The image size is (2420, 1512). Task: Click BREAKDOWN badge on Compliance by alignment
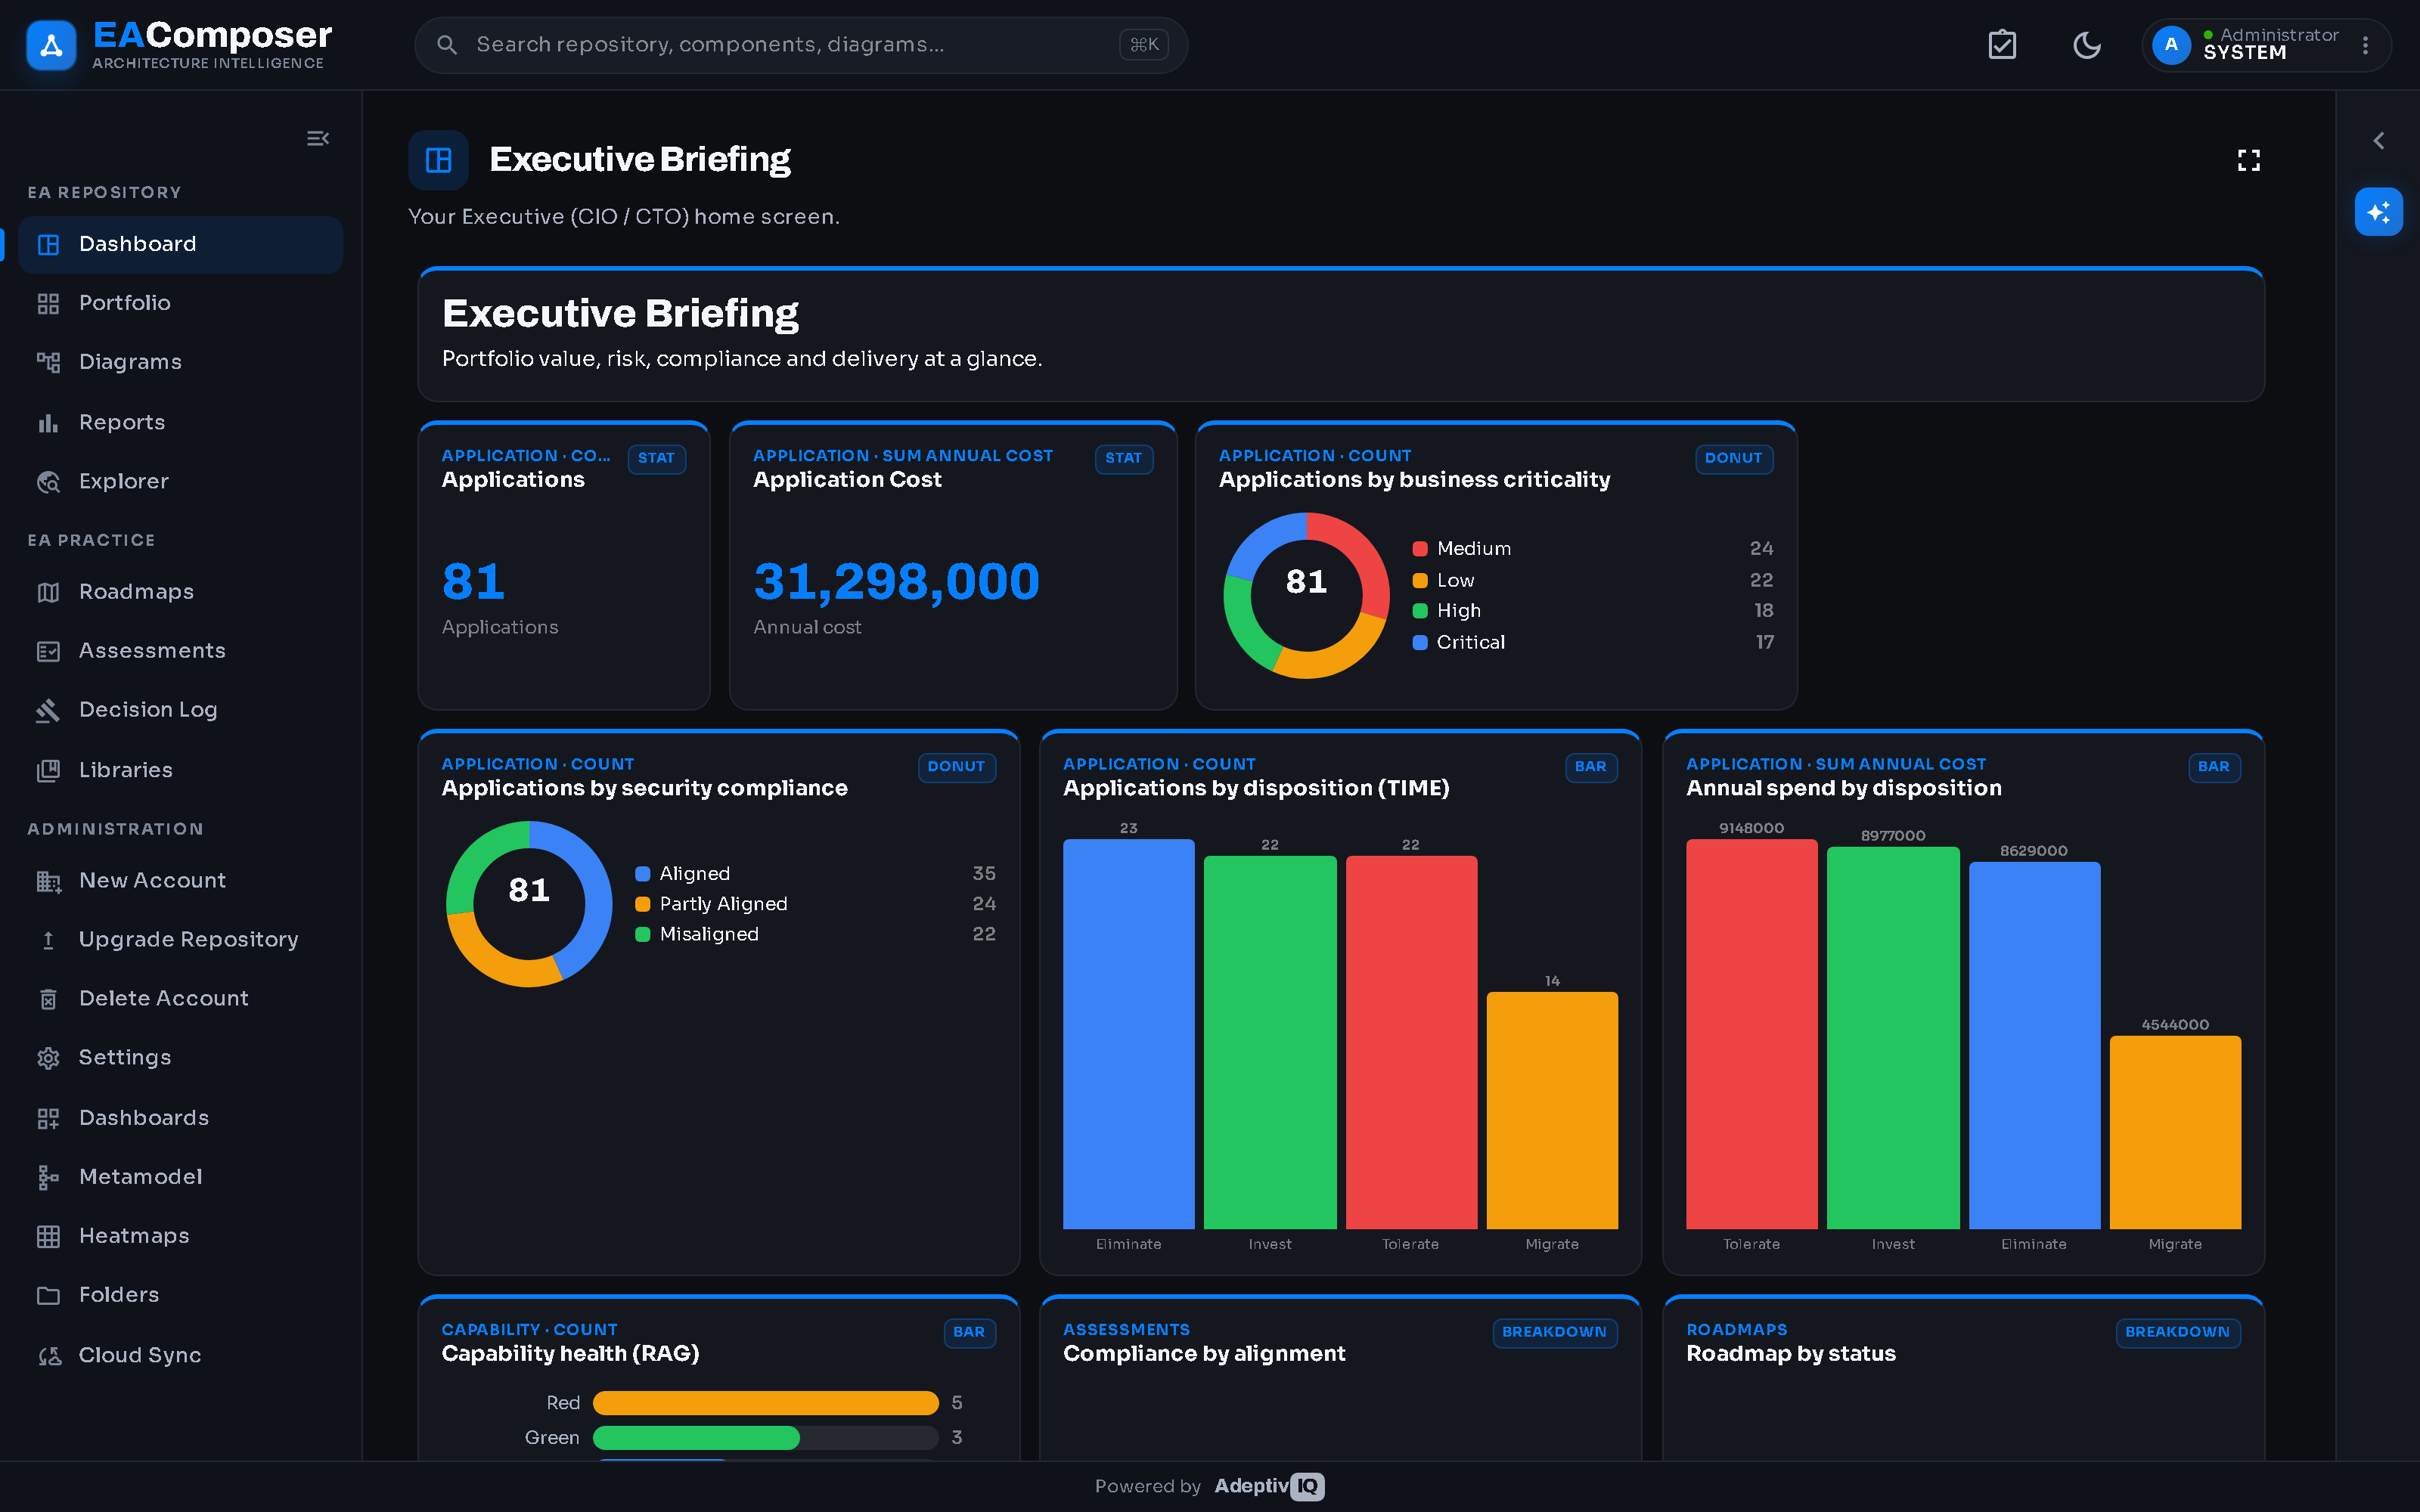(1554, 1332)
